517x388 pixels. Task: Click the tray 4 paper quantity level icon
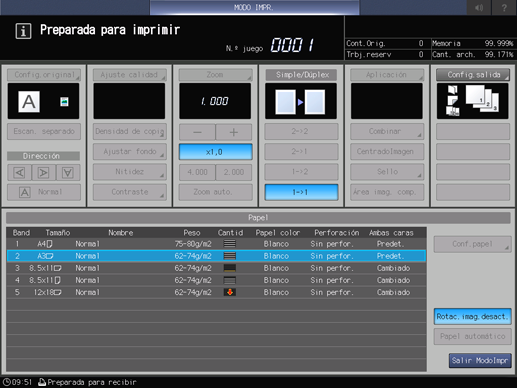(x=230, y=280)
